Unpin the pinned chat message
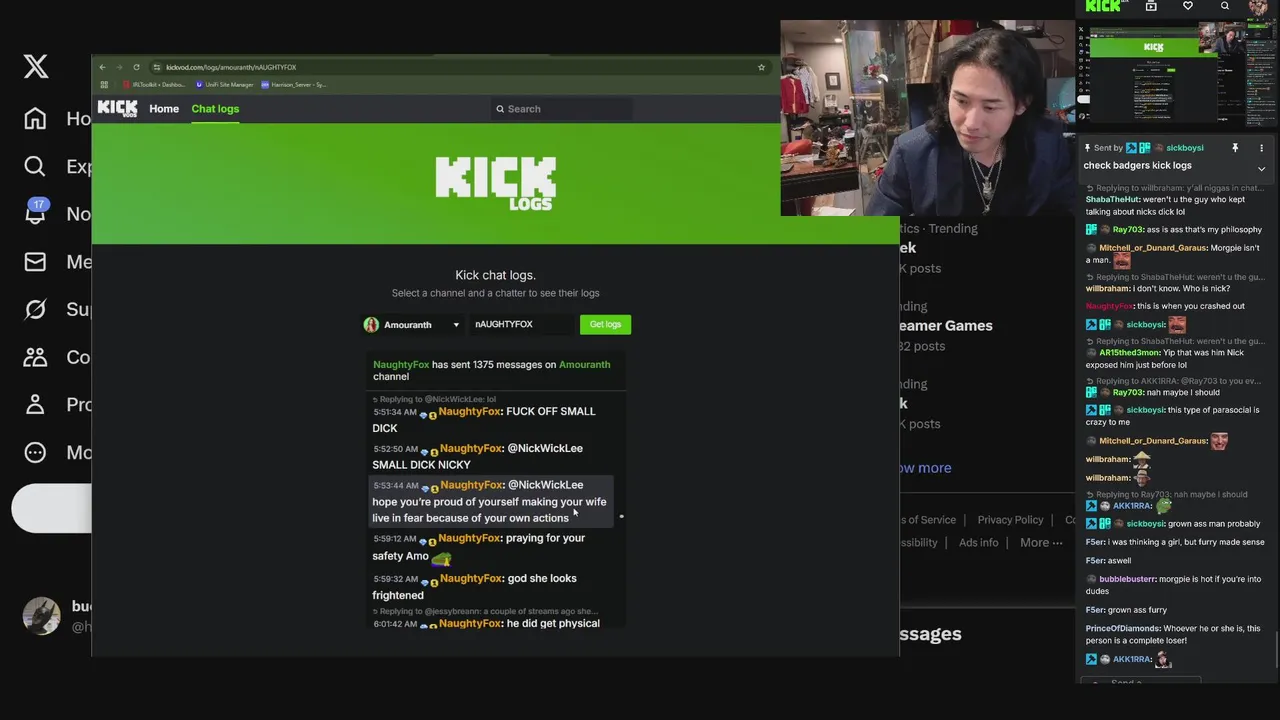The width and height of the screenshot is (1280, 720). point(1235,148)
